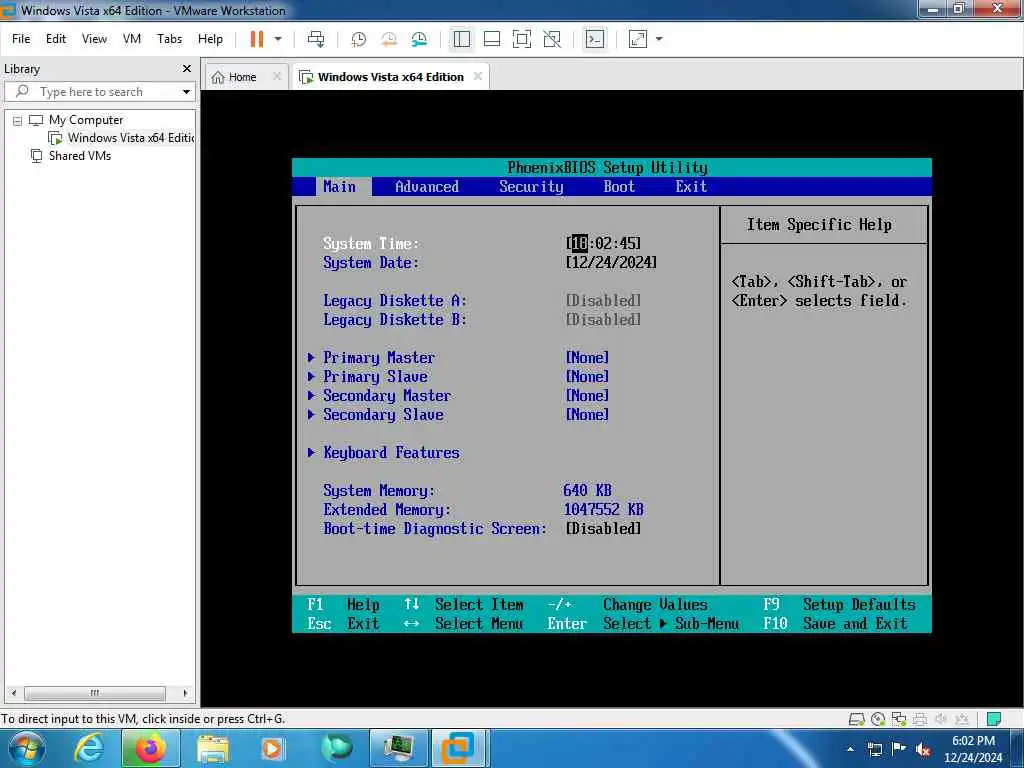Image resolution: width=1024 pixels, height=768 pixels.
Task: Toggle the library sidebar view icon
Action: tap(462, 39)
